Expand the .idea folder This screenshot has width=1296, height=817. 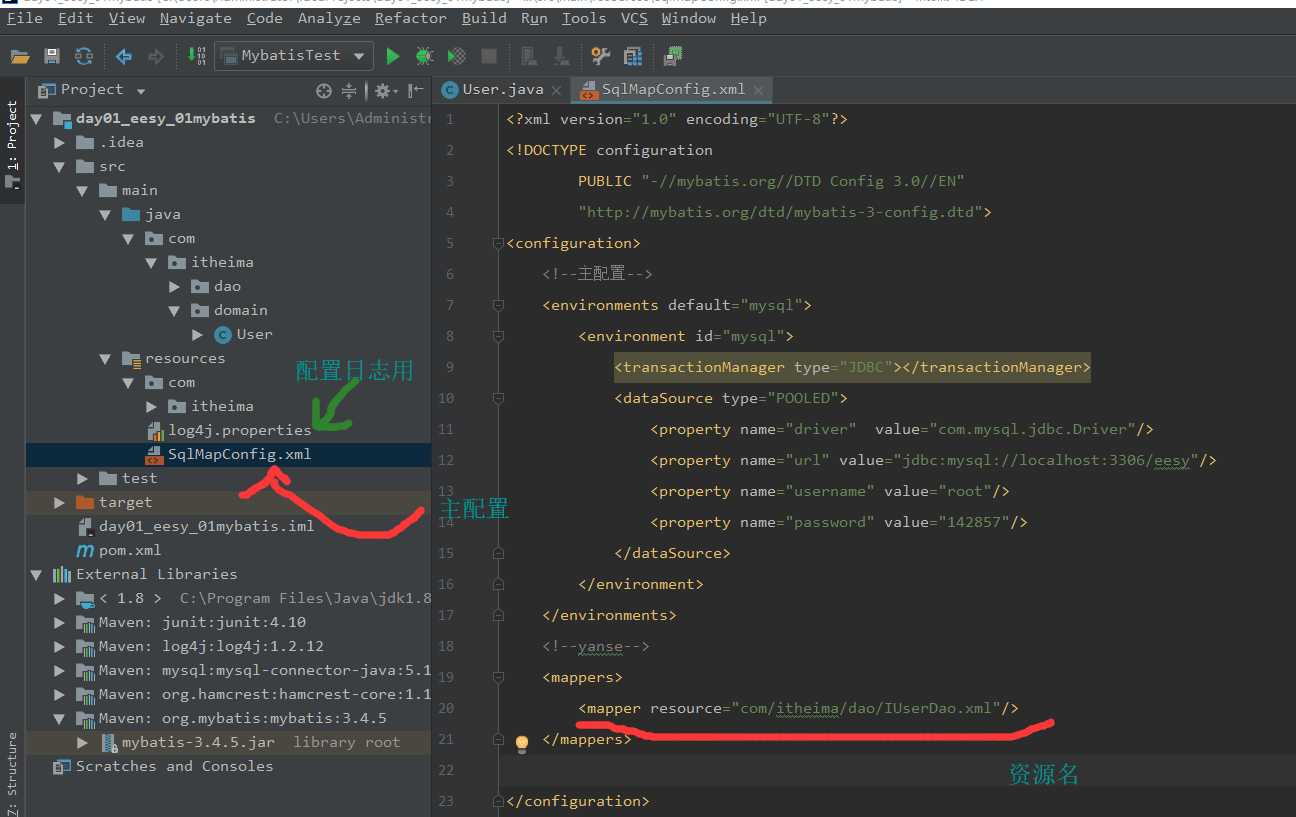tap(60, 142)
